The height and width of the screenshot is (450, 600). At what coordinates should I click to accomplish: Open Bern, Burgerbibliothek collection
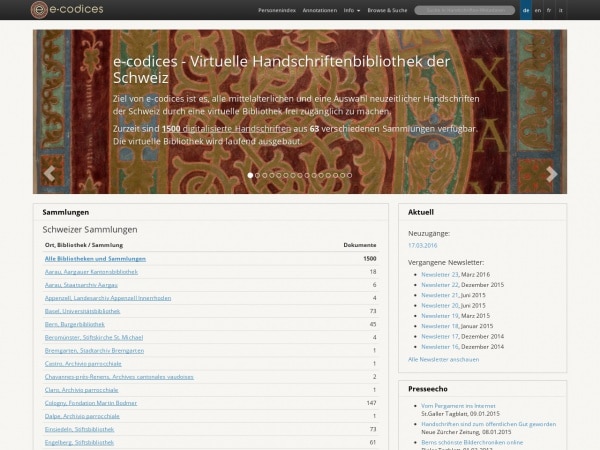pyautogui.click(x=75, y=324)
